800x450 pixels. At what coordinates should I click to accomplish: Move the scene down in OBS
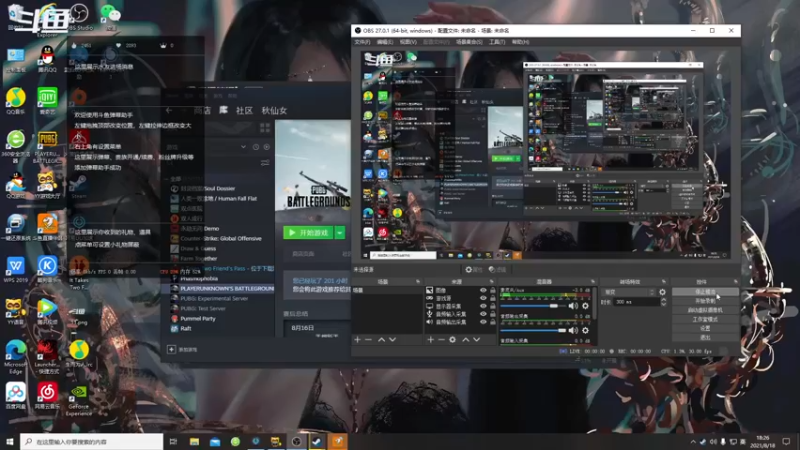pyautogui.click(x=392, y=340)
